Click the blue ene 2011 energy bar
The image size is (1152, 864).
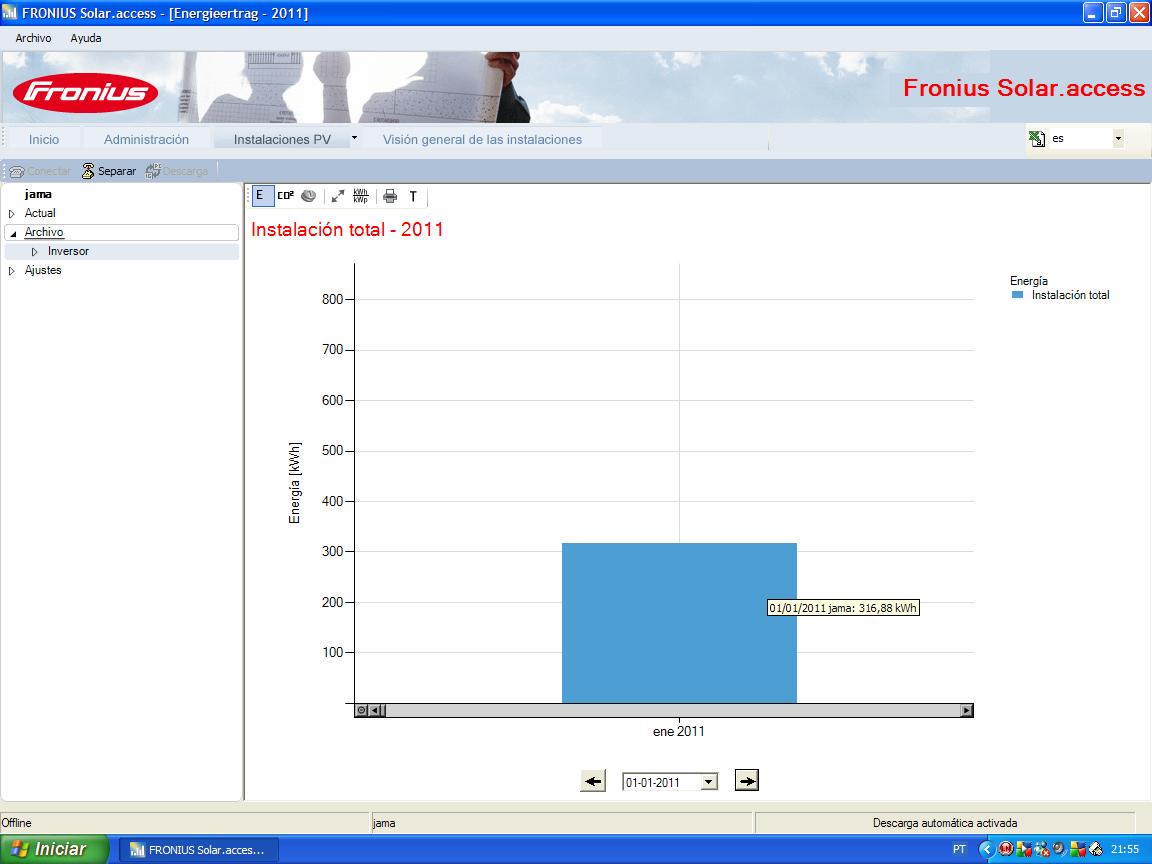(x=679, y=622)
